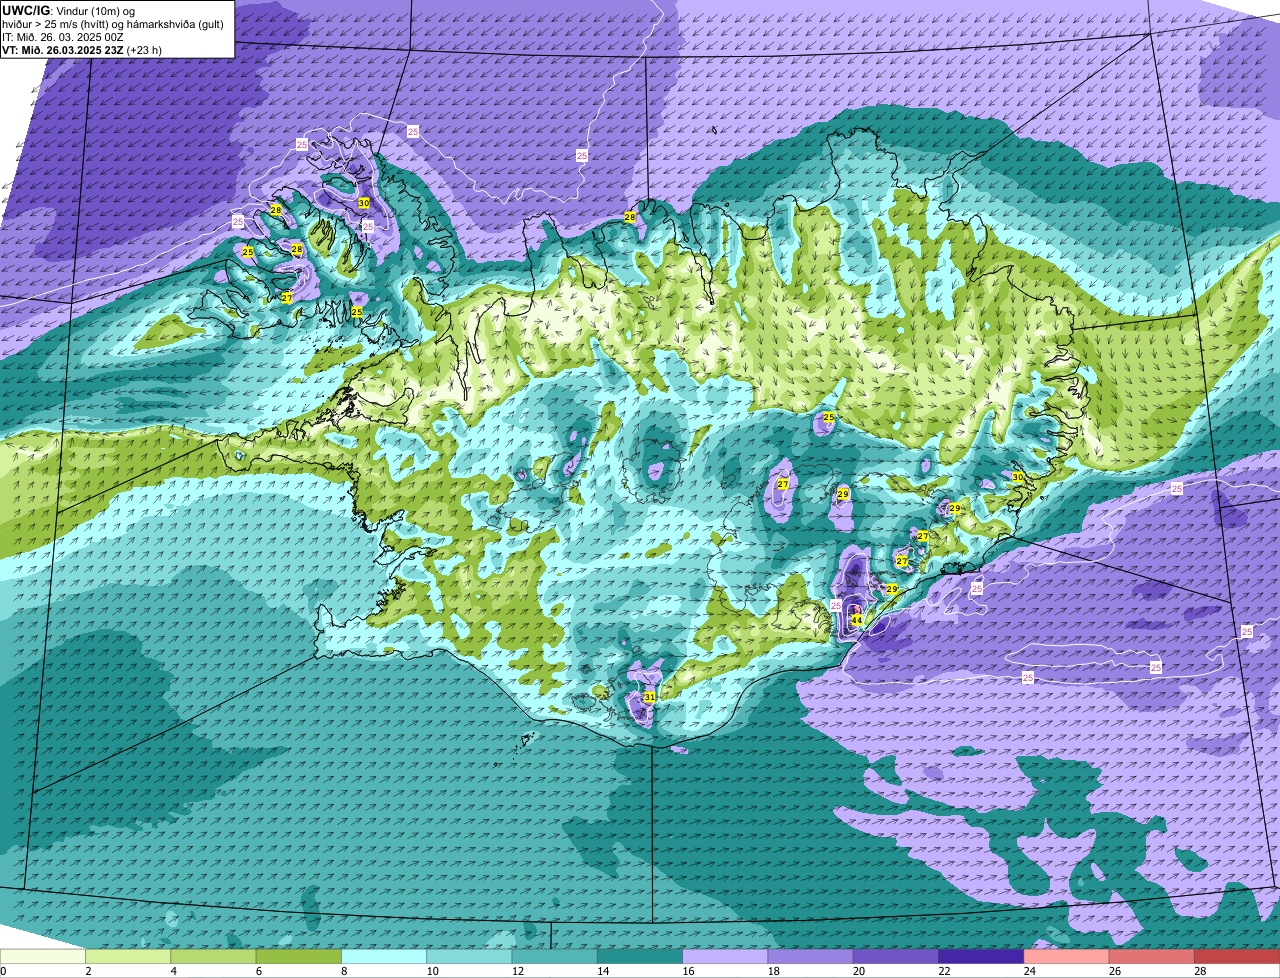The image size is (1280, 978).
Task: Click the 2–4 m/s legend color swatch
Action: click(128, 957)
